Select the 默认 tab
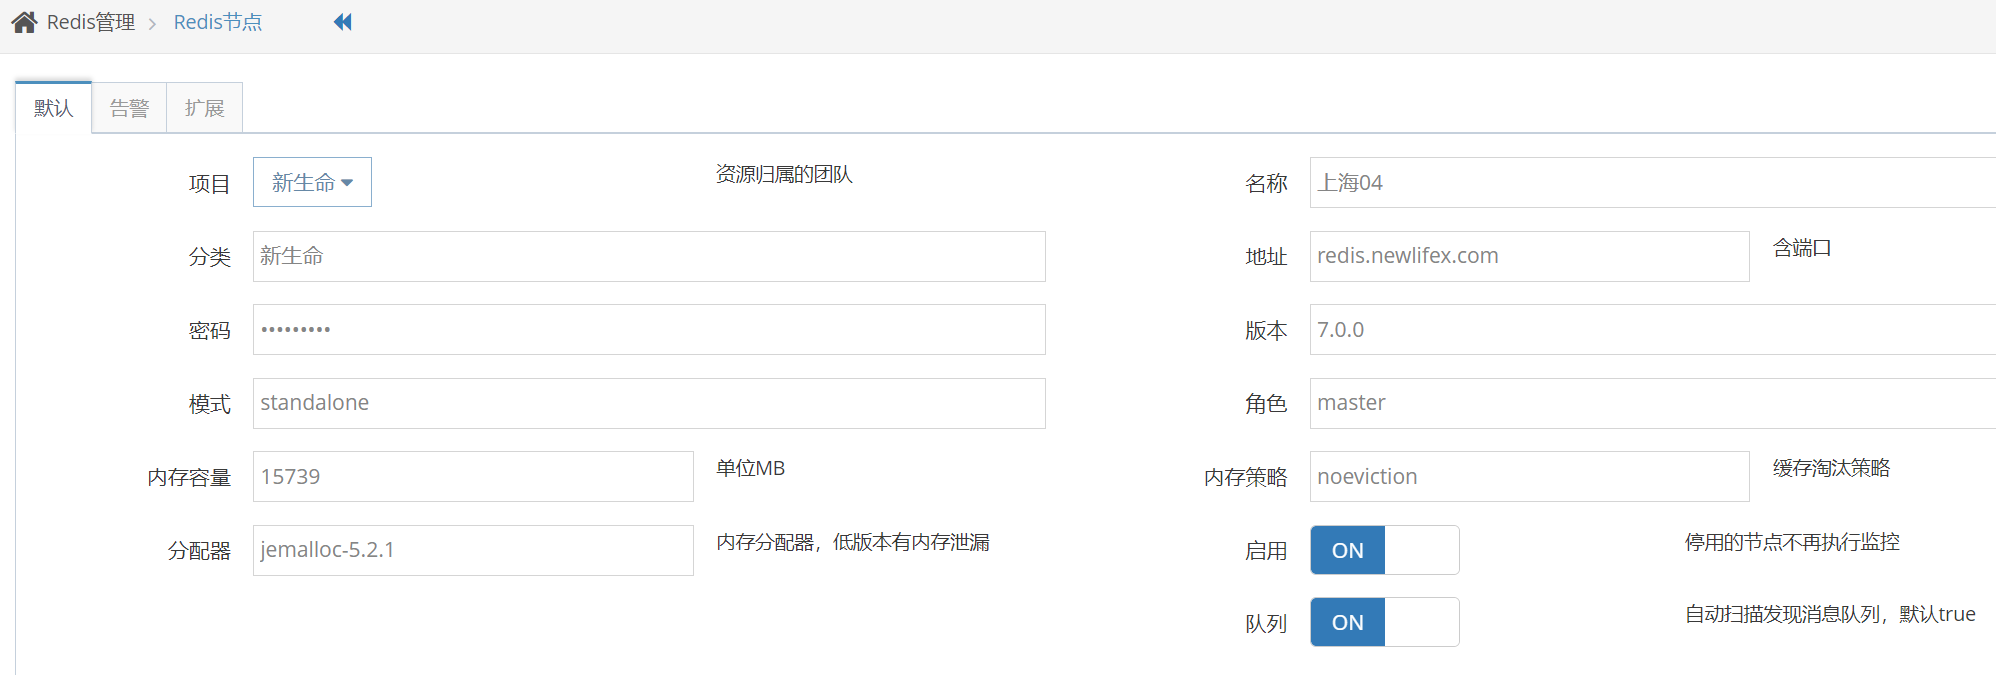 (x=54, y=108)
